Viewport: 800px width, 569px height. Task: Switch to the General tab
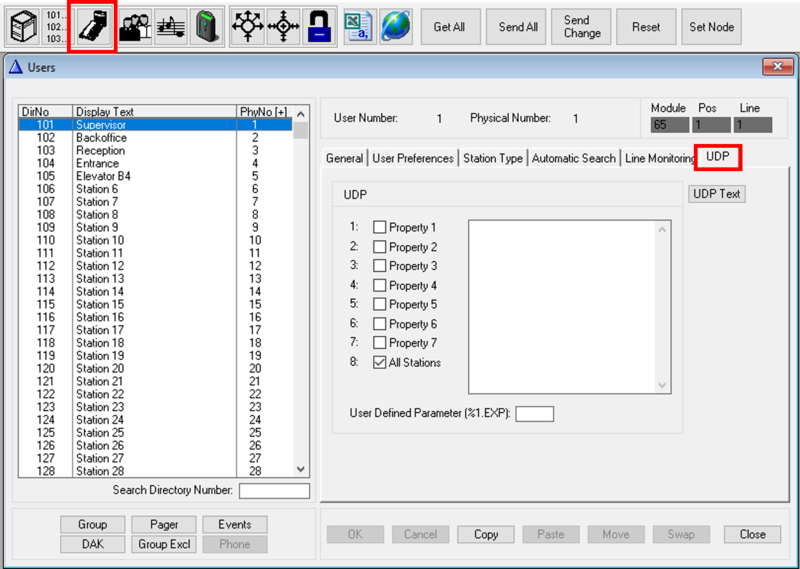pos(344,158)
